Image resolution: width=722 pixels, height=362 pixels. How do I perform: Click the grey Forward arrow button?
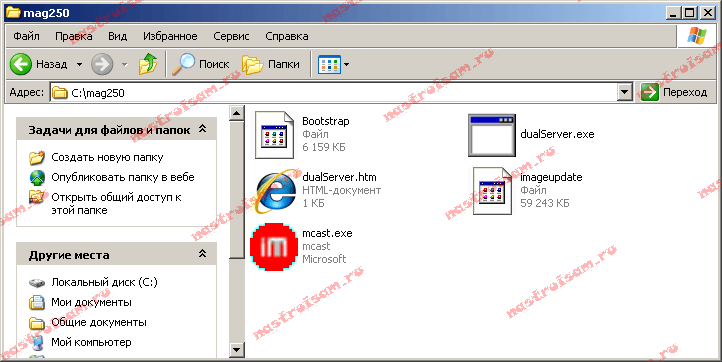point(102,64)
